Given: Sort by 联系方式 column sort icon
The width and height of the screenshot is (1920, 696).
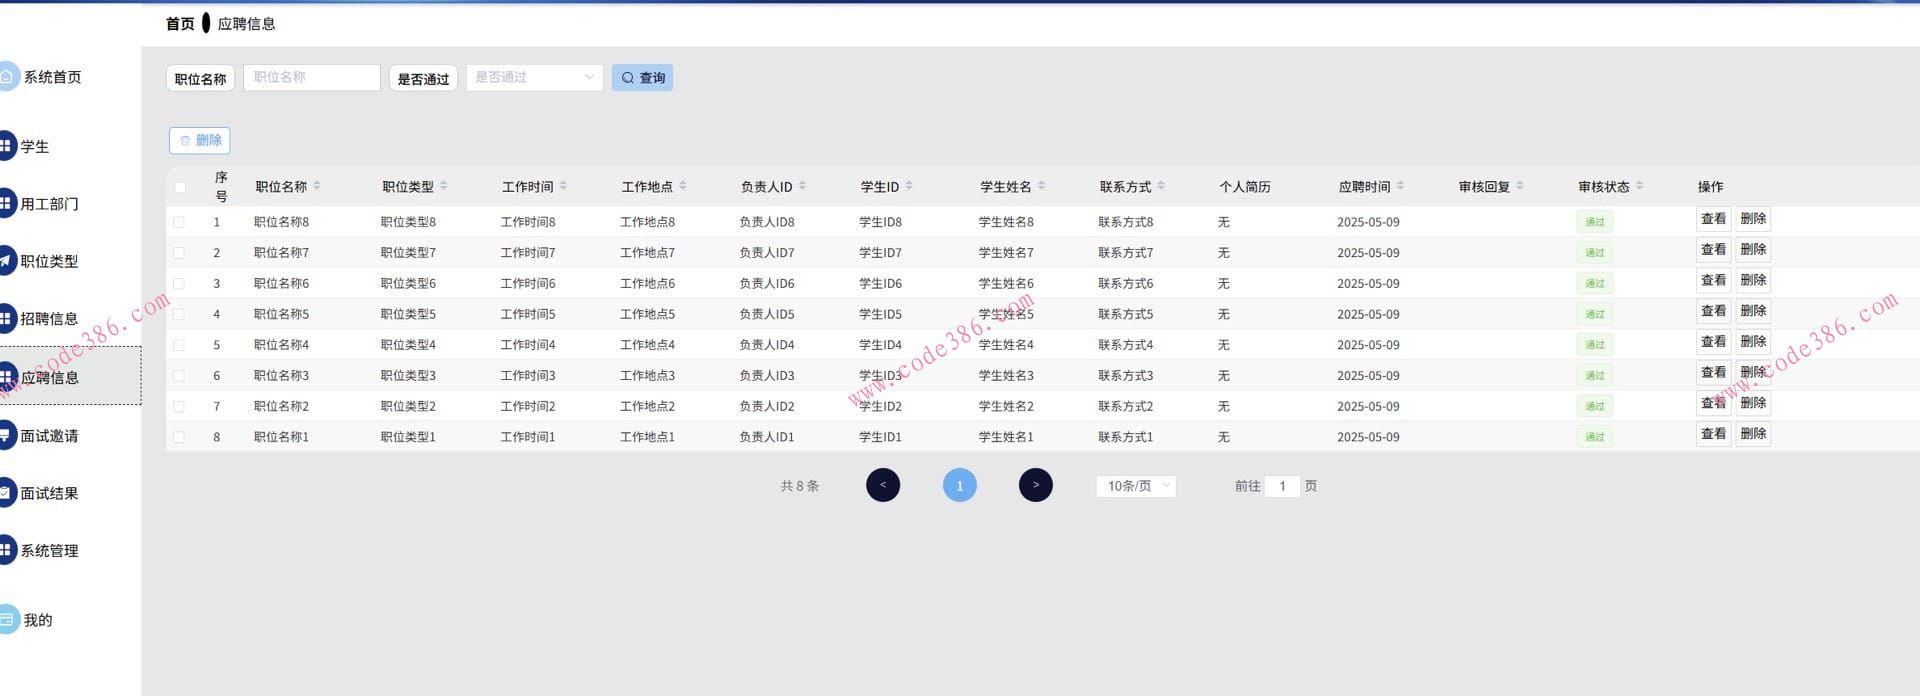Looking at the screenshot, I should (x=1161, y=186).
